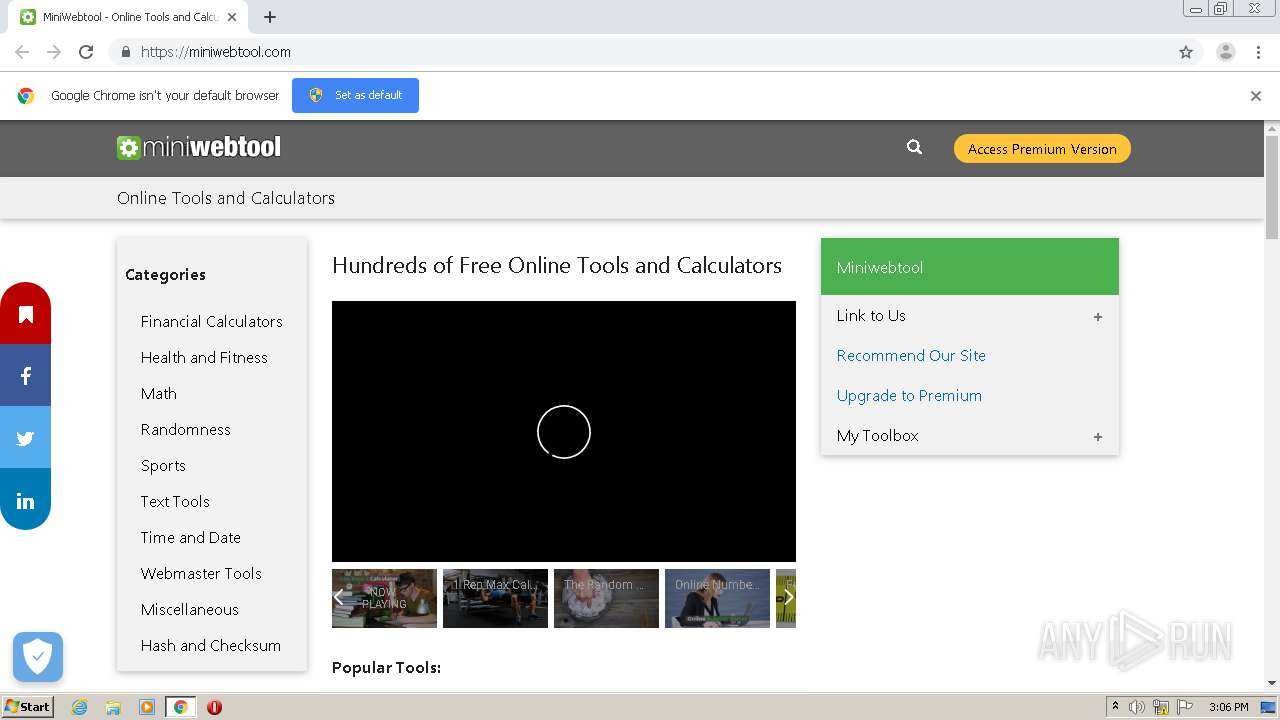
Task: Open the Miscellaneous category
Action: [x=190, y=610]
